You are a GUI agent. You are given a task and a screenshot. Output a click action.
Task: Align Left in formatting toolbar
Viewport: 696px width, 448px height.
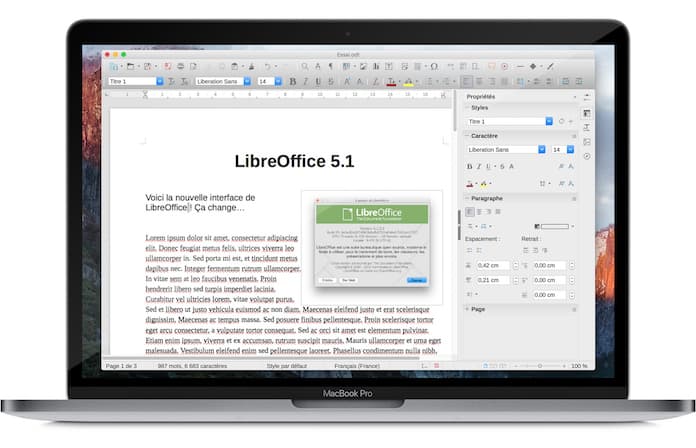click(x=467, y=81)
